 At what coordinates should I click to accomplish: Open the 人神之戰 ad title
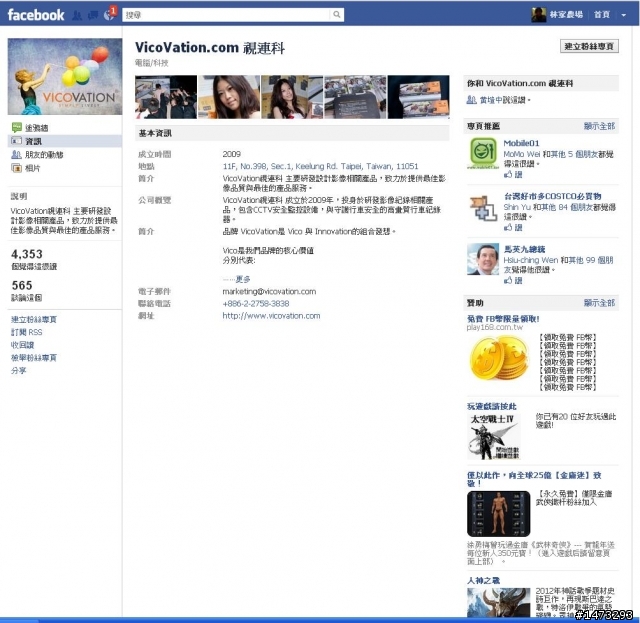click(483, 580)
